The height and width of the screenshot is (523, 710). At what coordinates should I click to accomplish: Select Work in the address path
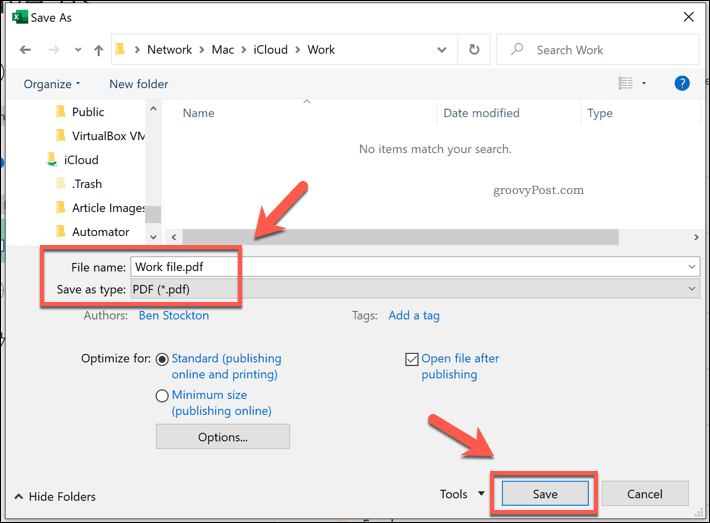(321, 49)
